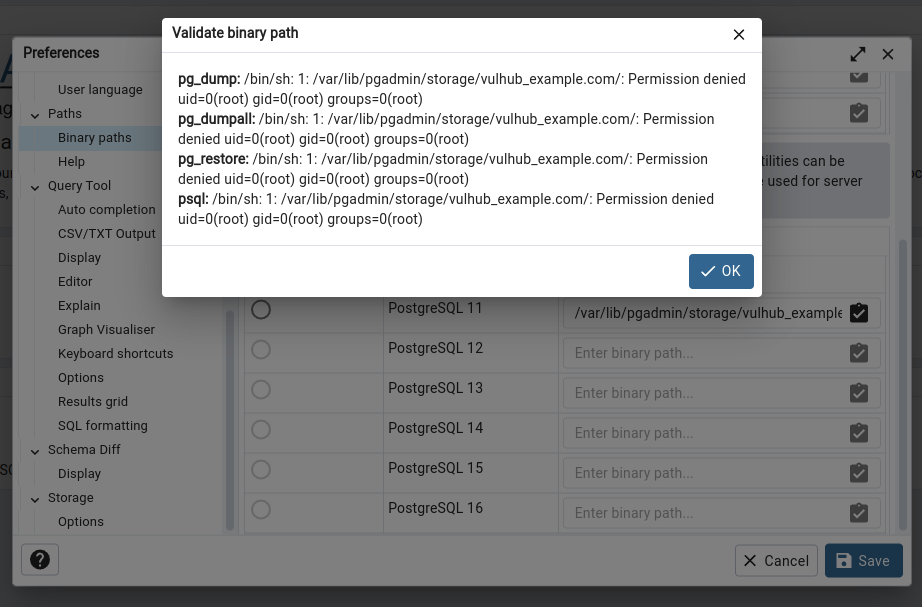Select Binary paths preference
This screenshot has height=607, width=922.
95,138
